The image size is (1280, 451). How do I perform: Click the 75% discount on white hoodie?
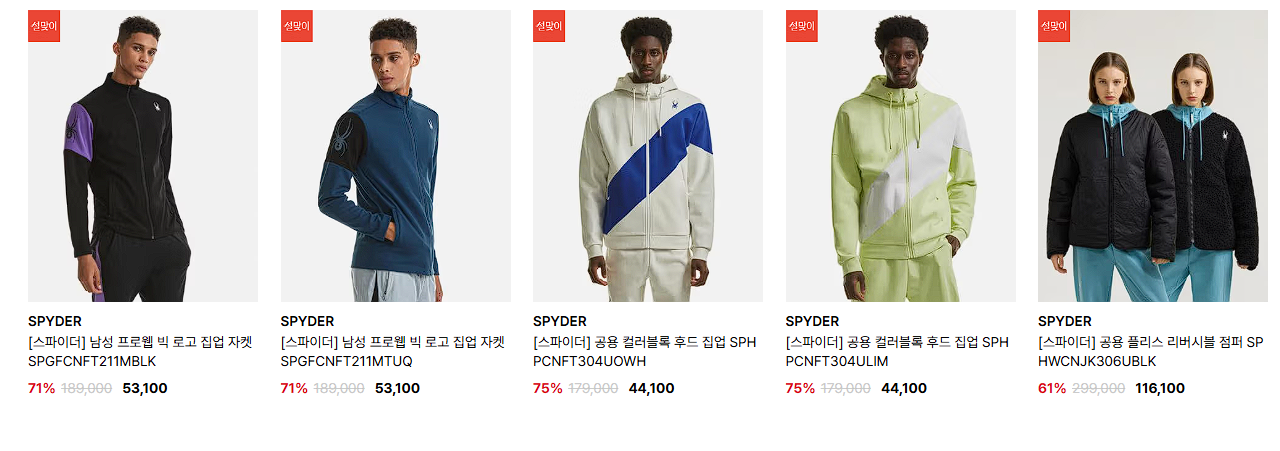tap(548, 388)
